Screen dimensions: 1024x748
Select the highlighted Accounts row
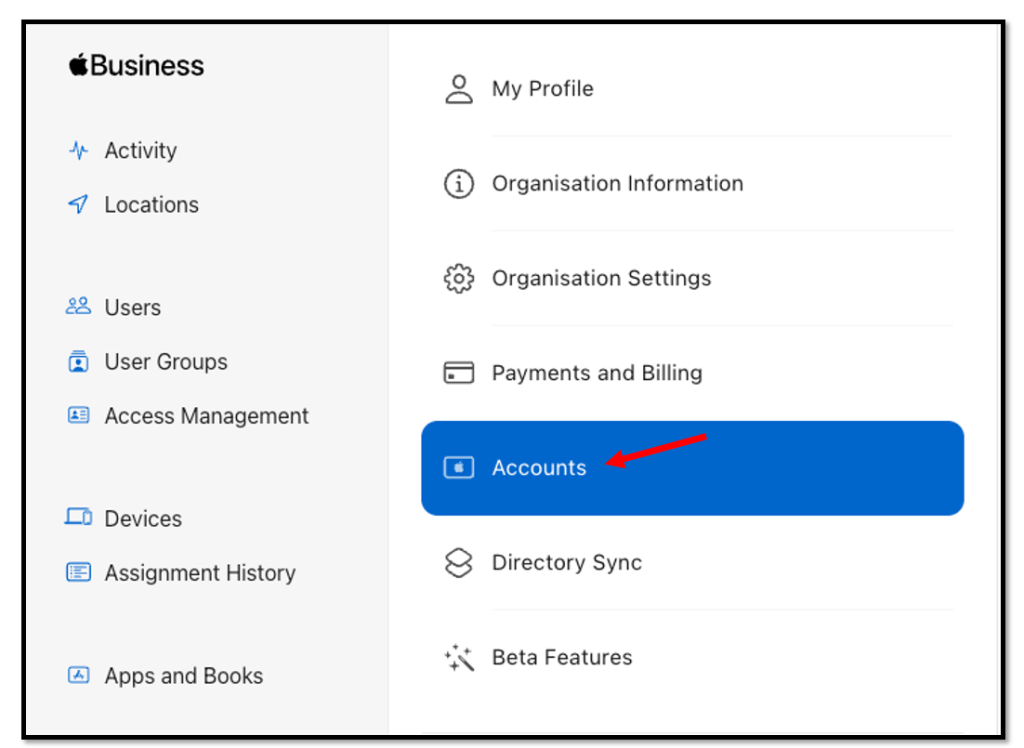[x=691, y=468]
